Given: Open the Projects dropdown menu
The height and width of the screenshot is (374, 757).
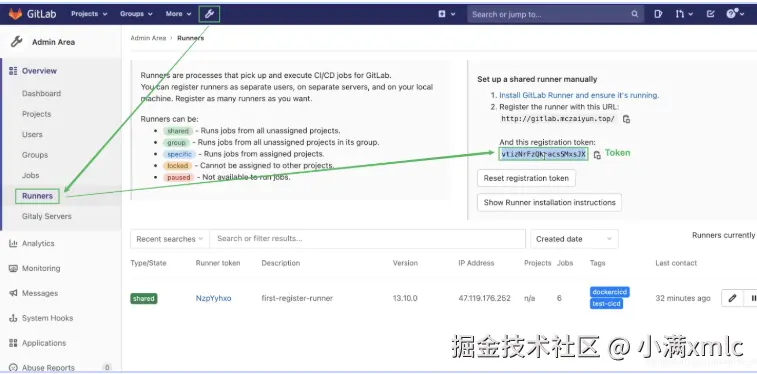Looking at the screenshot, I should coord(89,14).
